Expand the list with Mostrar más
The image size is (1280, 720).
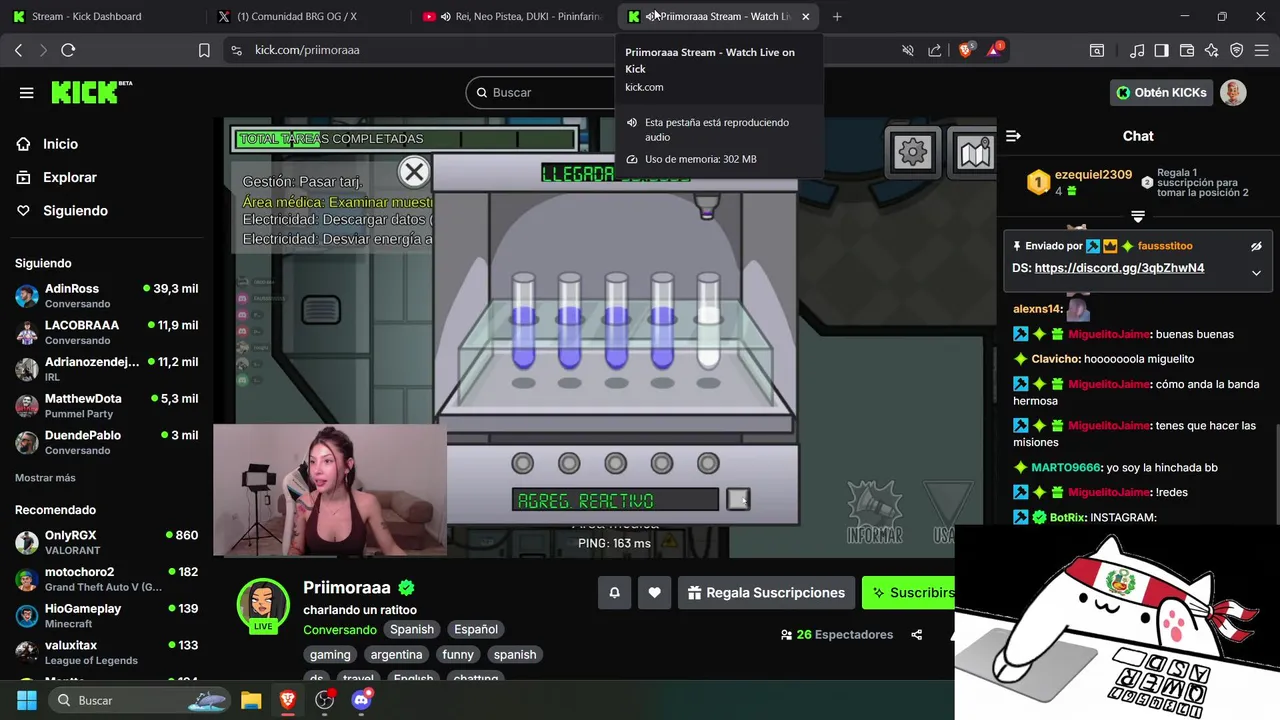(45, 478)
